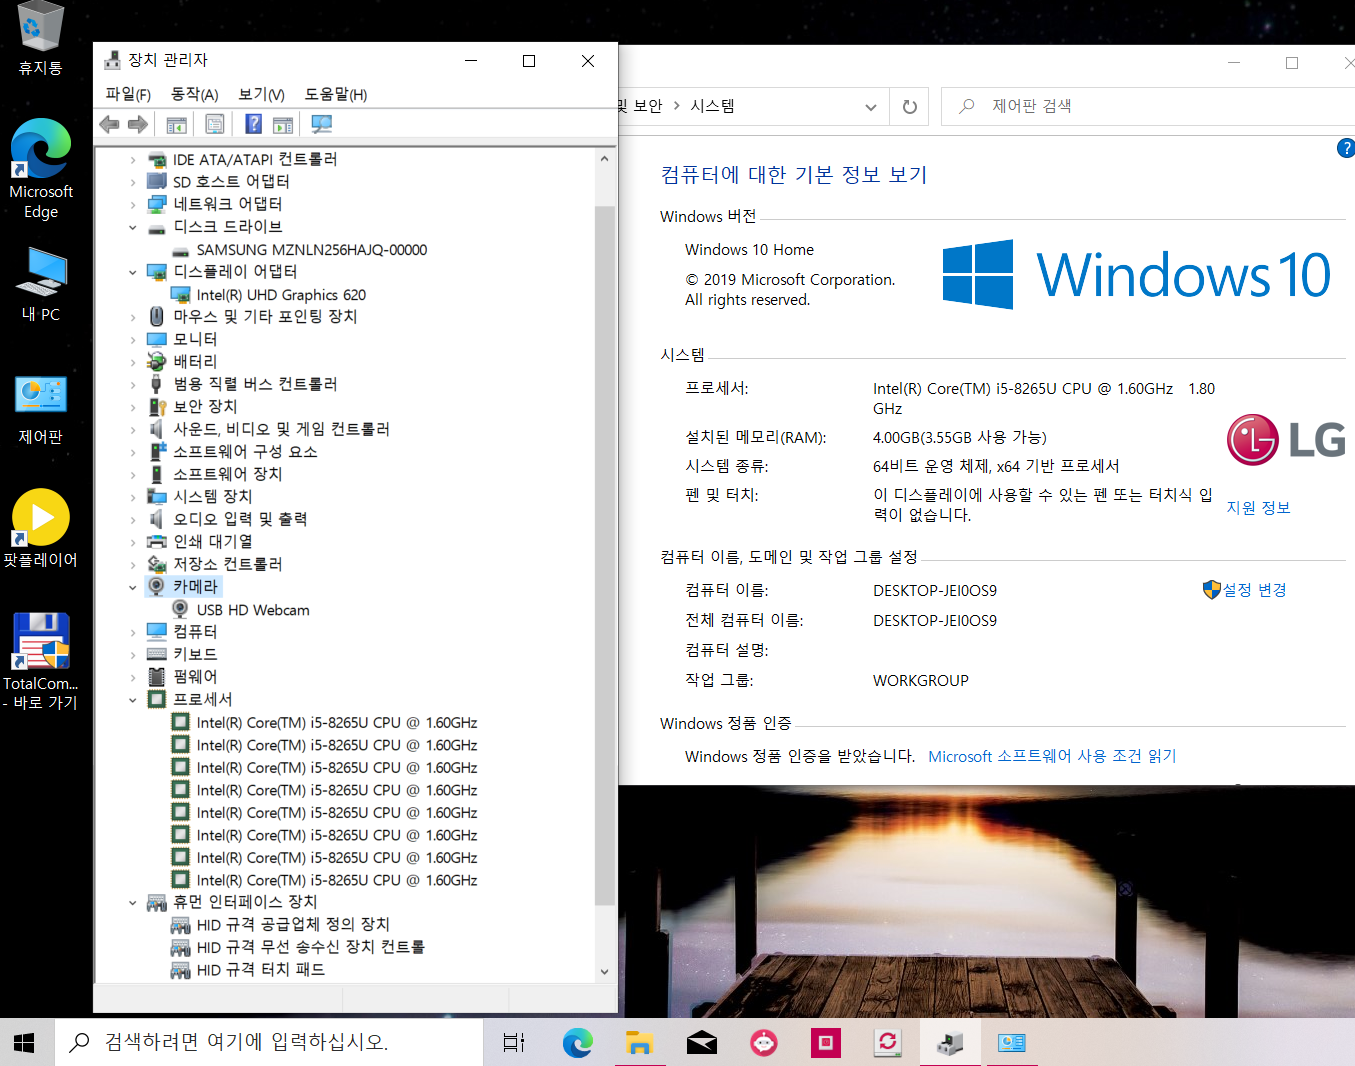Click the 설정 변경 link

point(1255,590)
